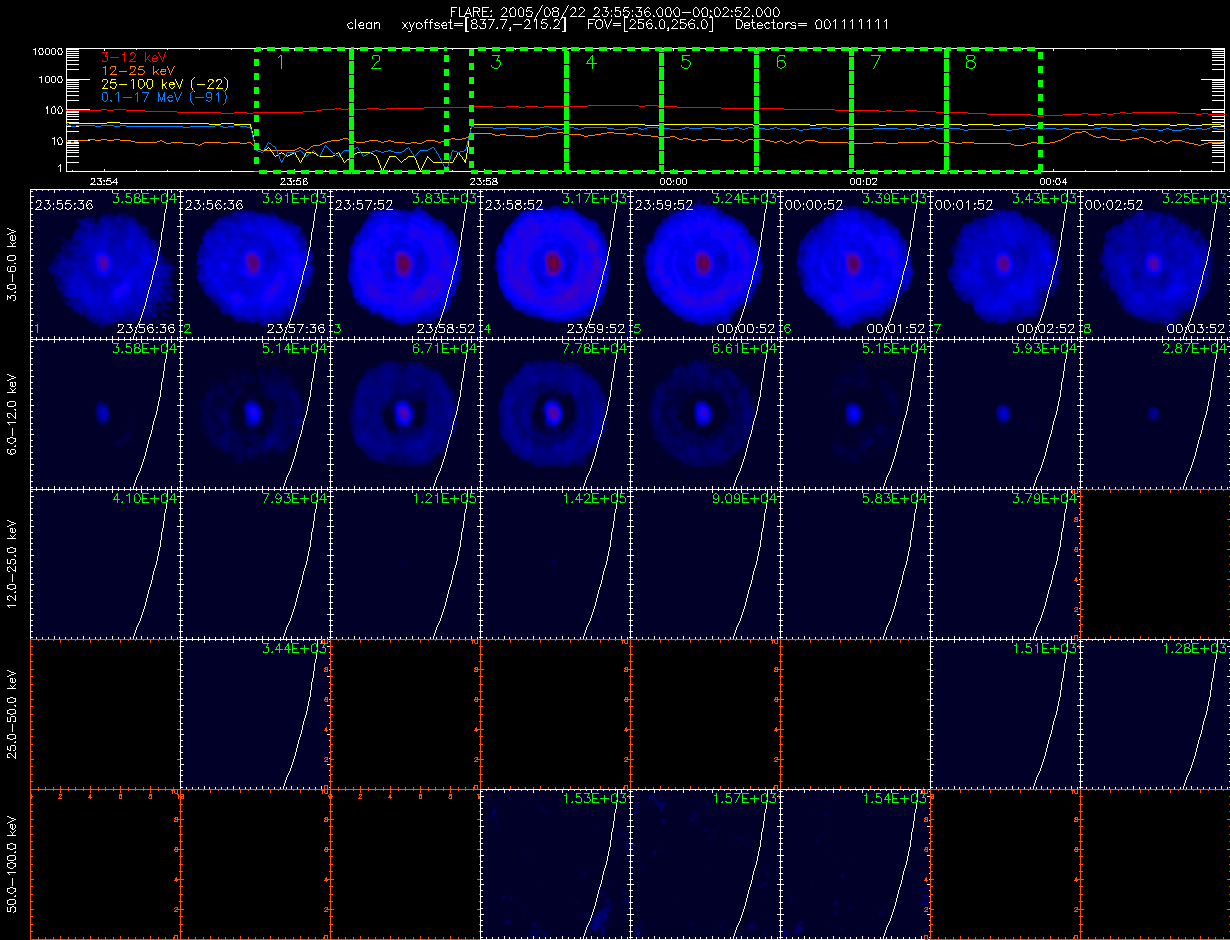Click the 25.0-50.0 keV row label

coord(13,713)
